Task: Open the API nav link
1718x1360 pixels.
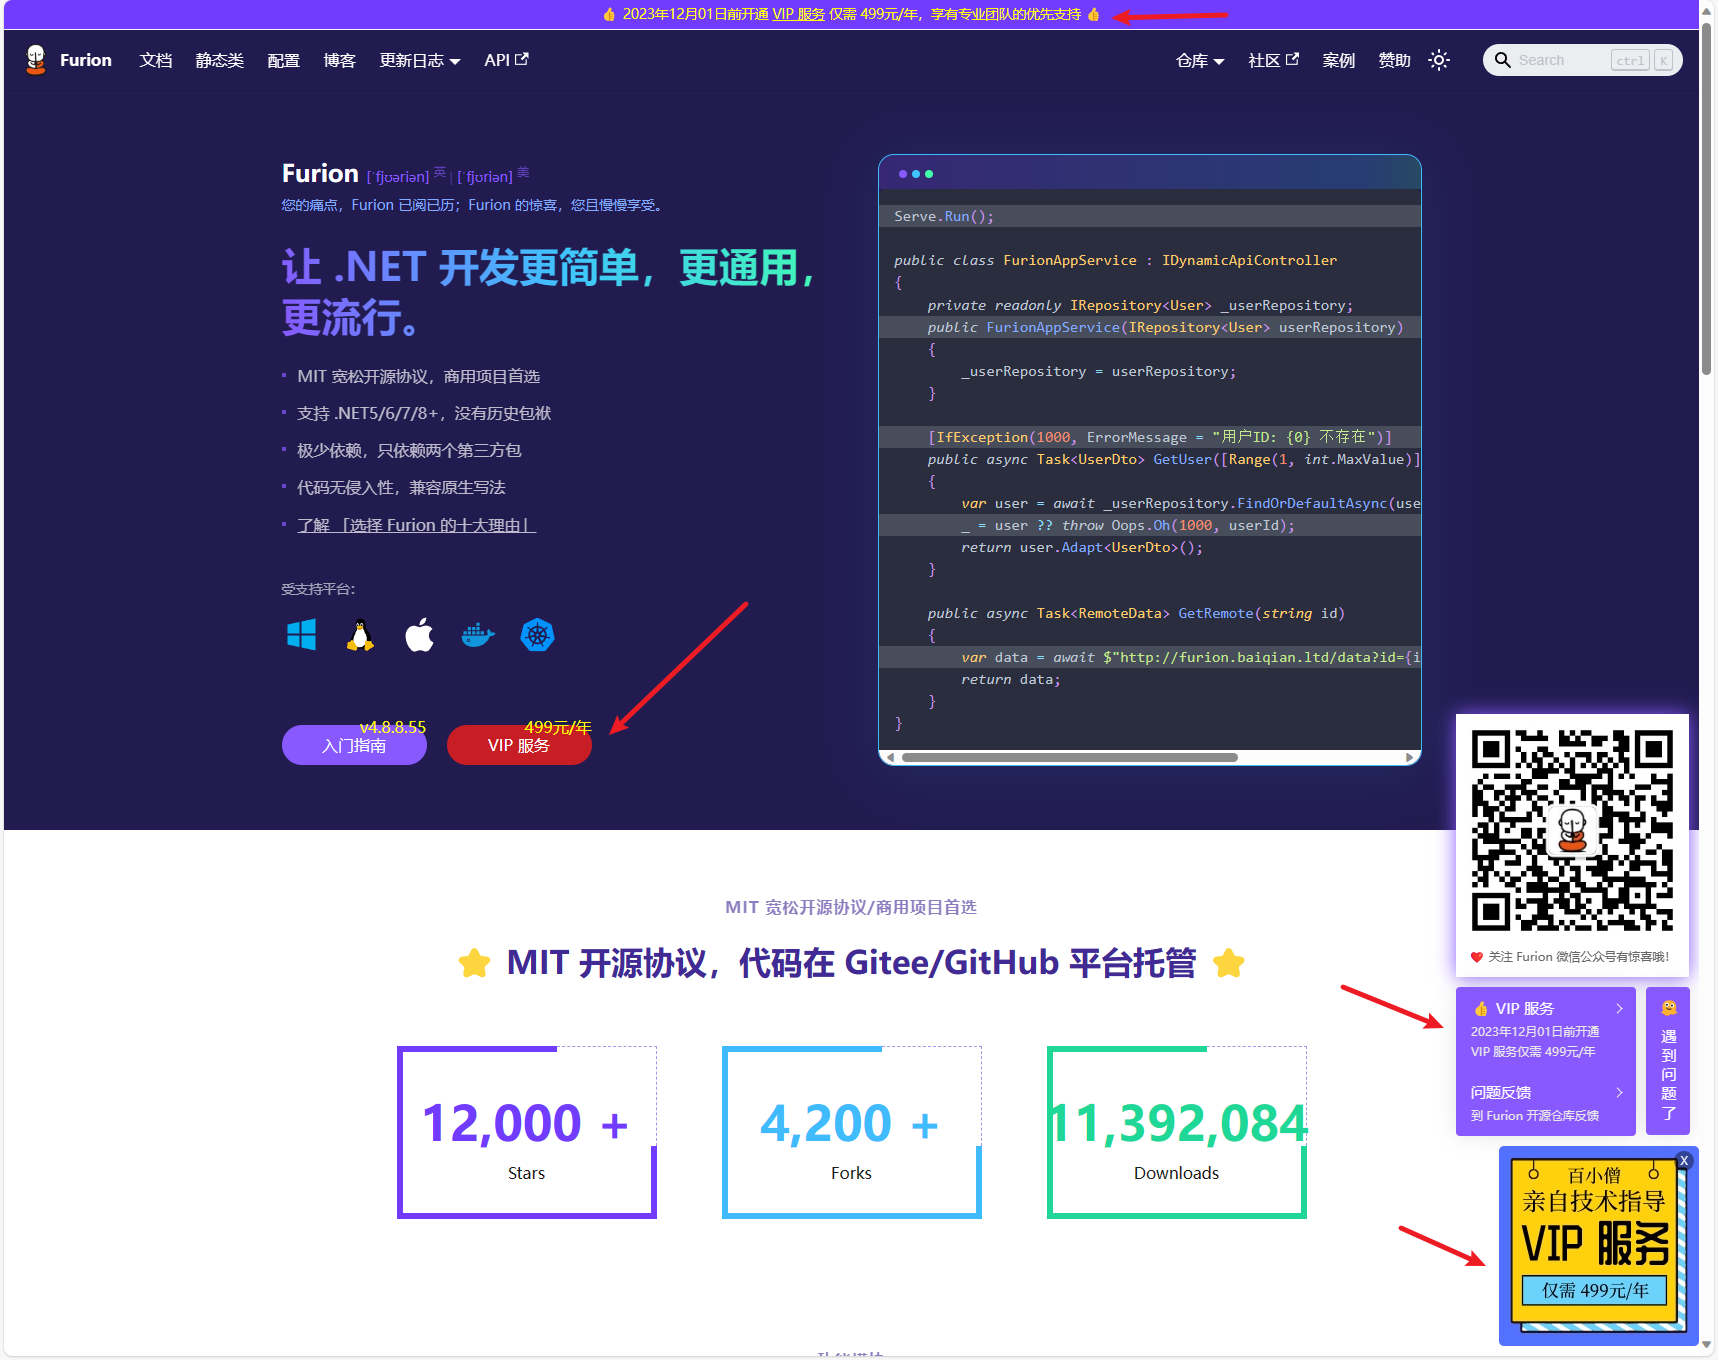Action: (x=506, y=60)
